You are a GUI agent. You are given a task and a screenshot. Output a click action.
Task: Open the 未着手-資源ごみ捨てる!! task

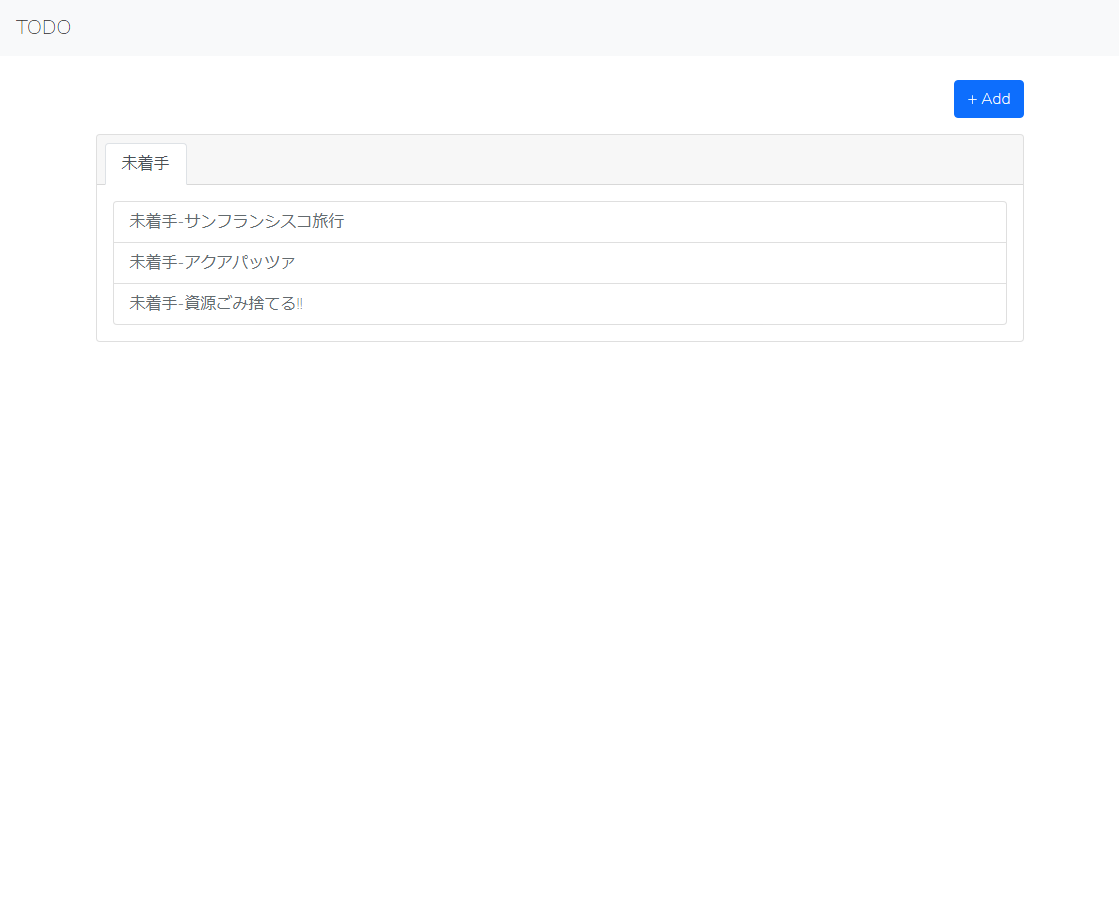click(216, 303)
